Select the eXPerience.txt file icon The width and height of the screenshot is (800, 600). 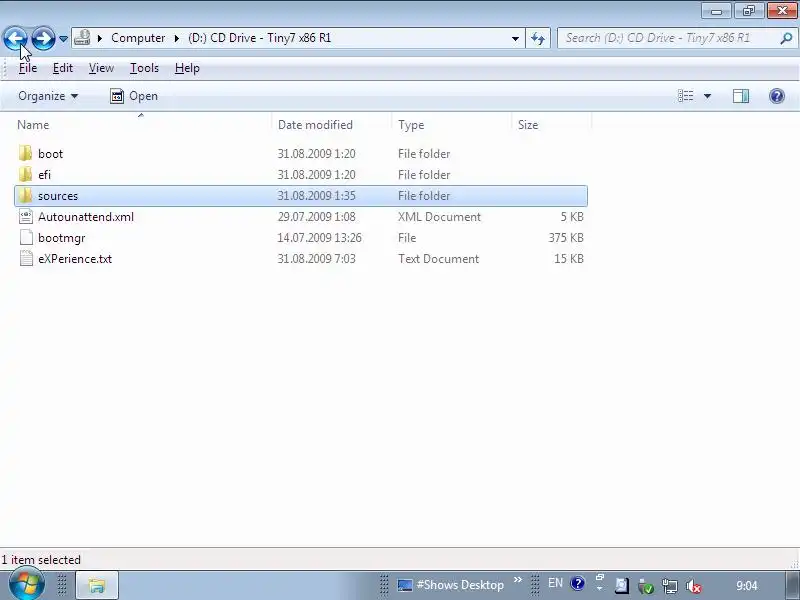[26, 258]
